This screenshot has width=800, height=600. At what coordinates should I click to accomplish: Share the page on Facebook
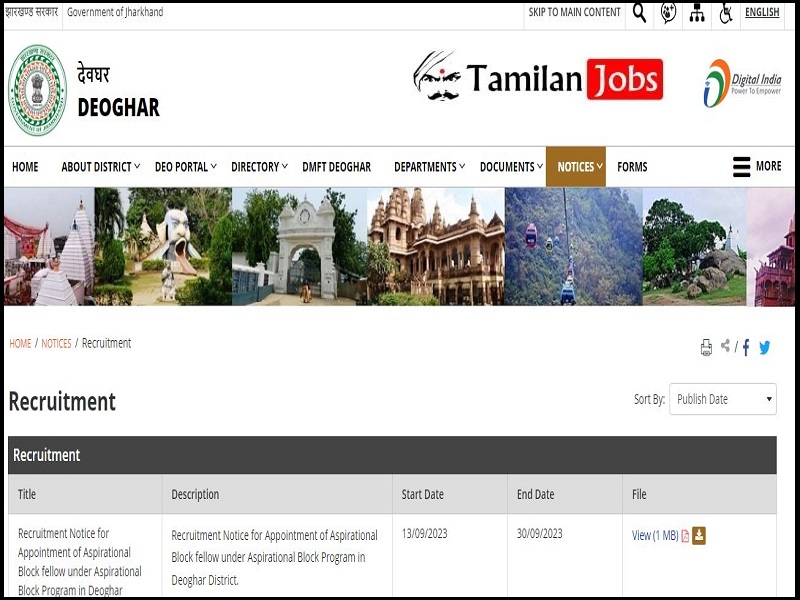click(746, 347)
